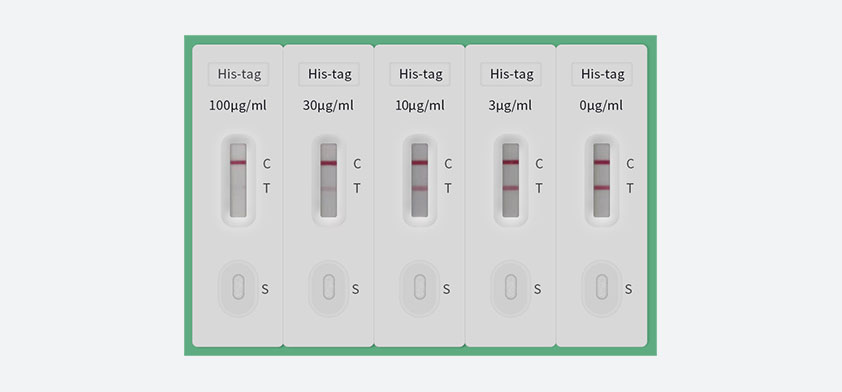Click the test line on the 3µg/ml strip
842x392 pixels.
511,188
